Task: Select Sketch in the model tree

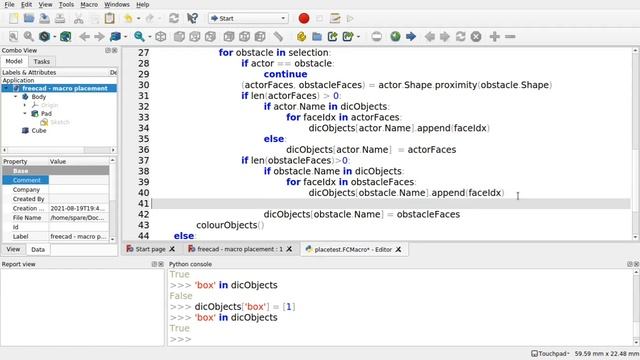Action: coord(60,122)
